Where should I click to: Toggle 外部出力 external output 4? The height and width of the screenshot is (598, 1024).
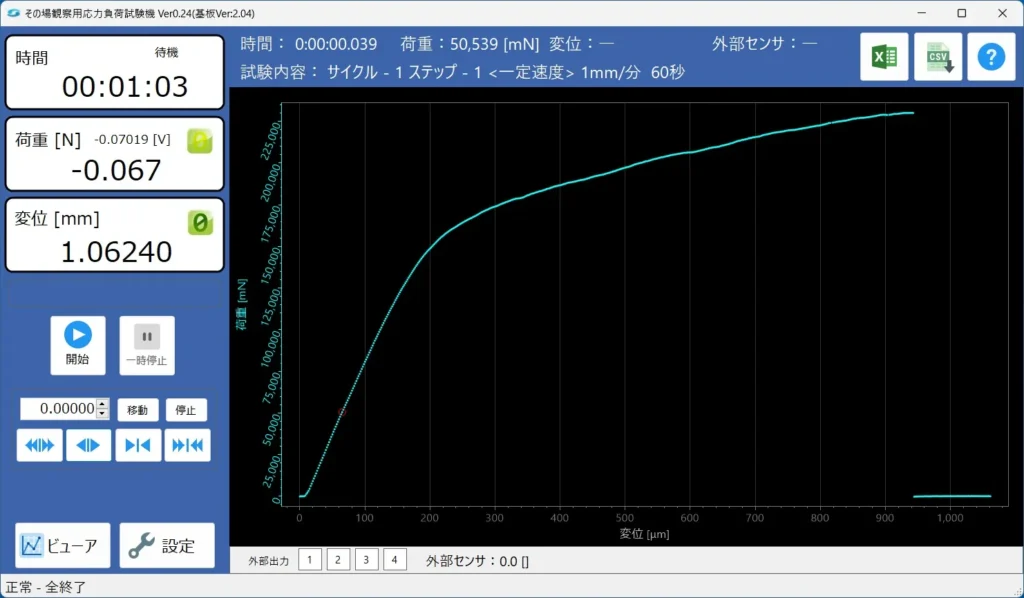[394, 560]
